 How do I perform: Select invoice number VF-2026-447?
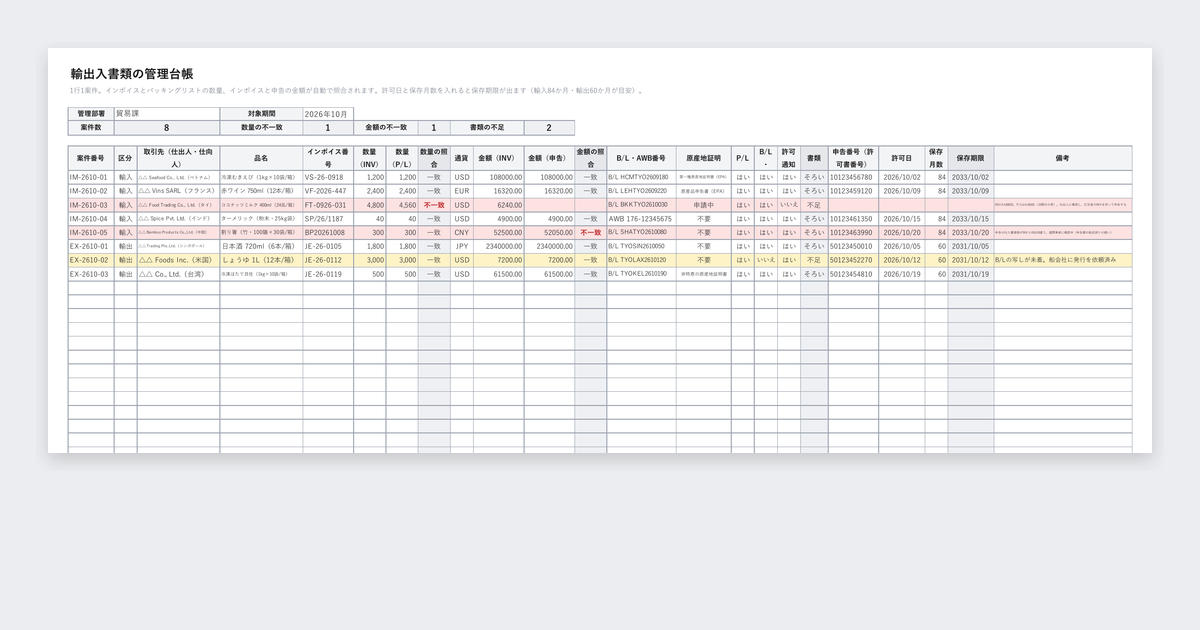click(328, 191)
